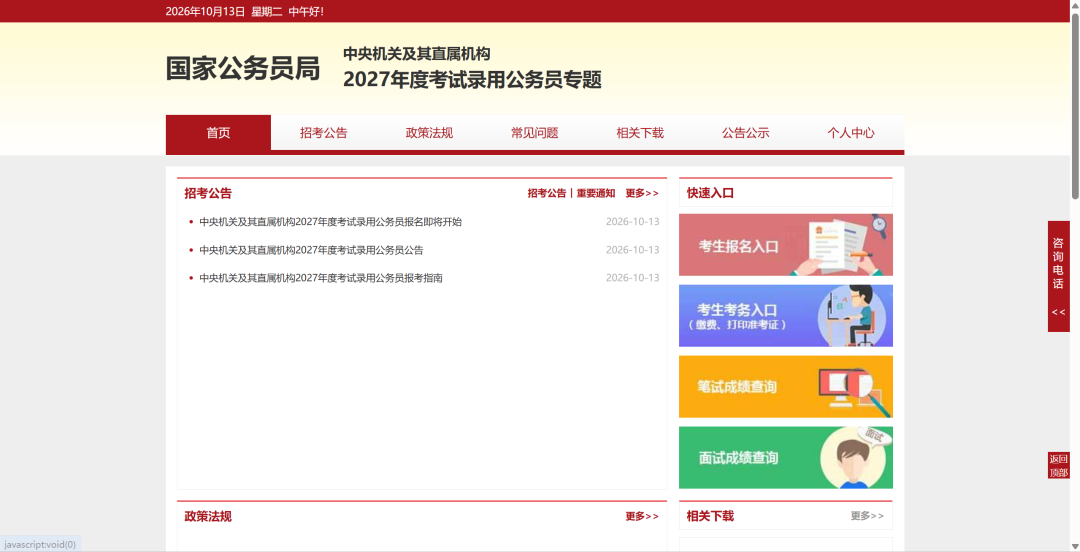
Task: Click the 快速入口 panel heading
Action: click(710, 194)
